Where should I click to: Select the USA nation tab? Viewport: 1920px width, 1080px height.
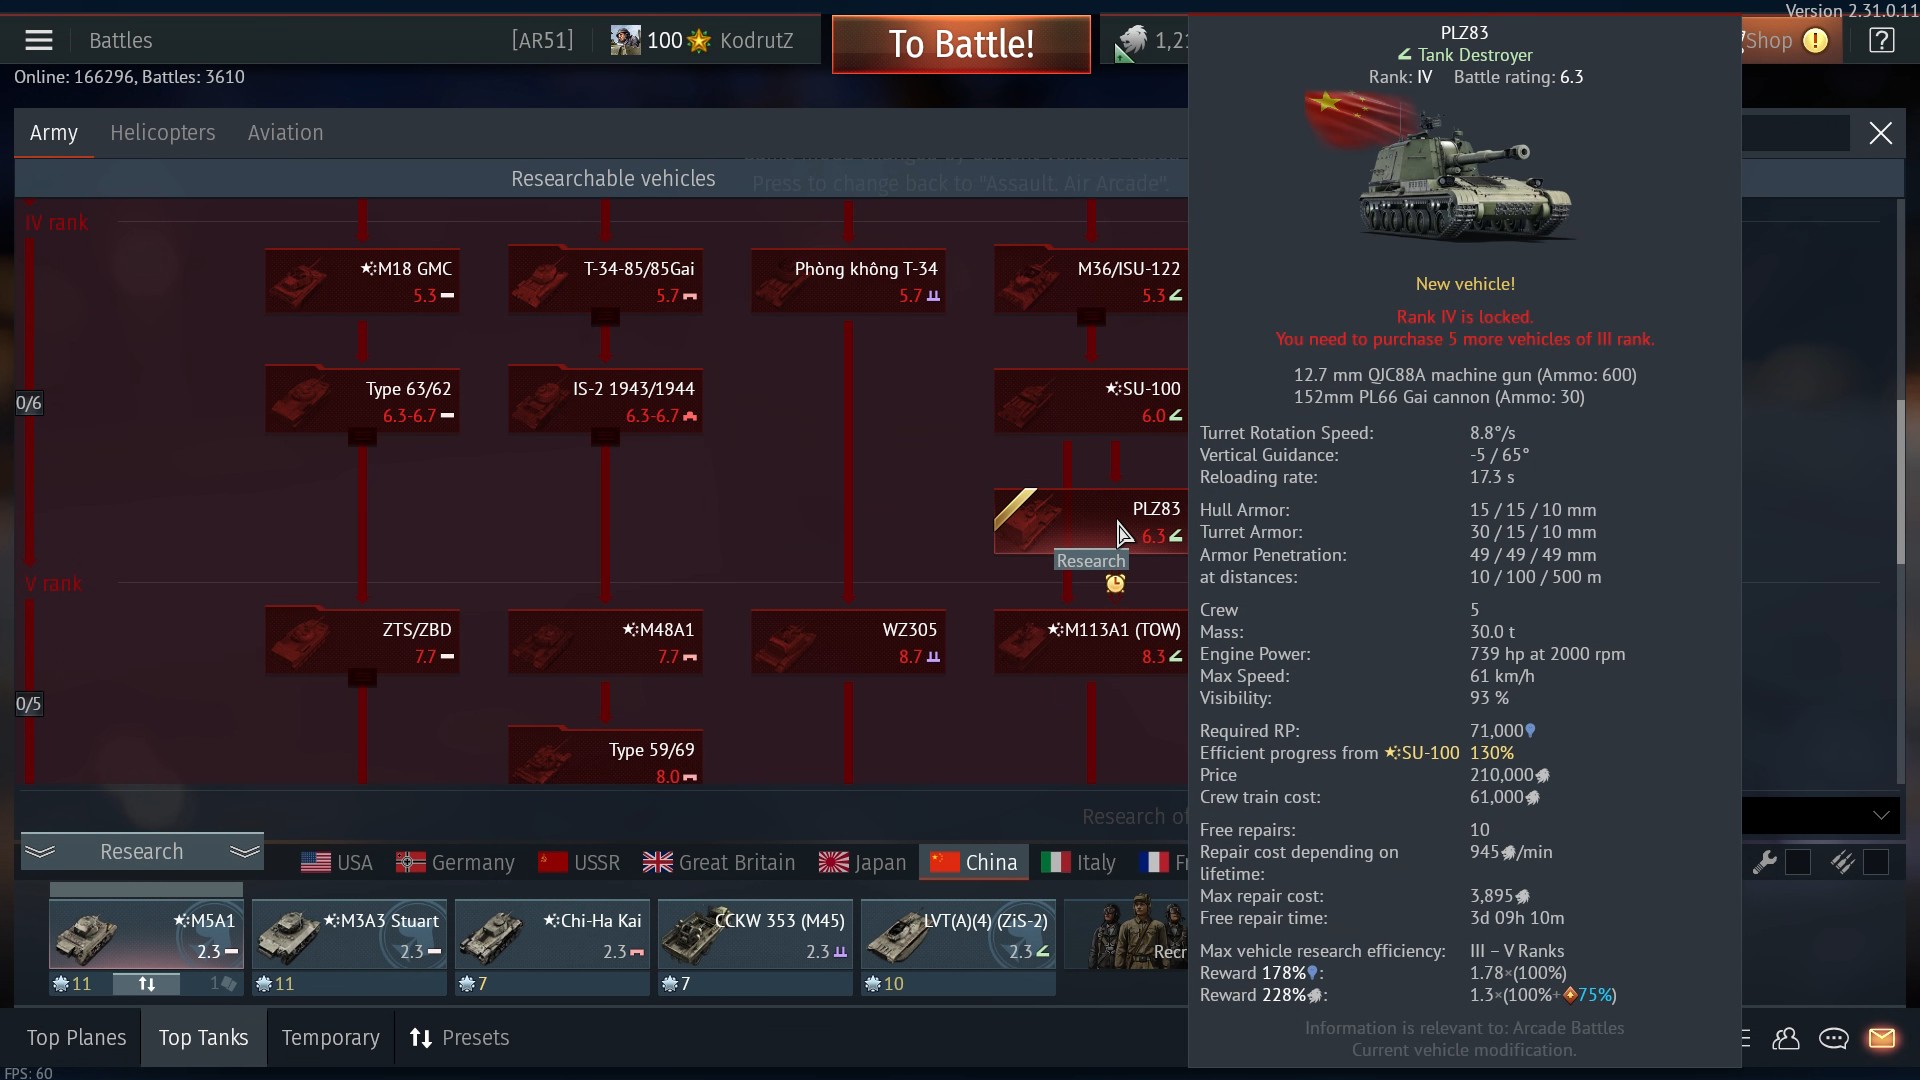(337, 862)
